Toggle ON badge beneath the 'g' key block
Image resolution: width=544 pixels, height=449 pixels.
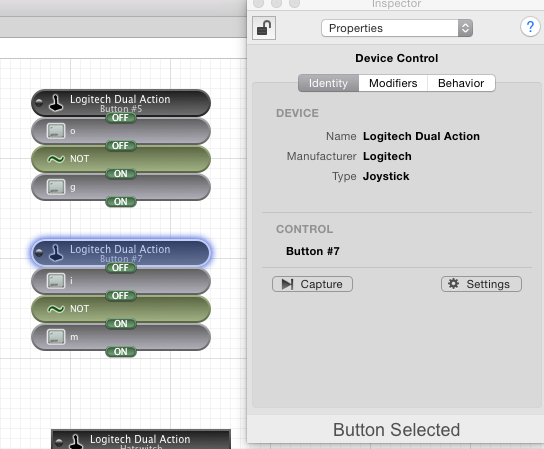pos(120,202)
